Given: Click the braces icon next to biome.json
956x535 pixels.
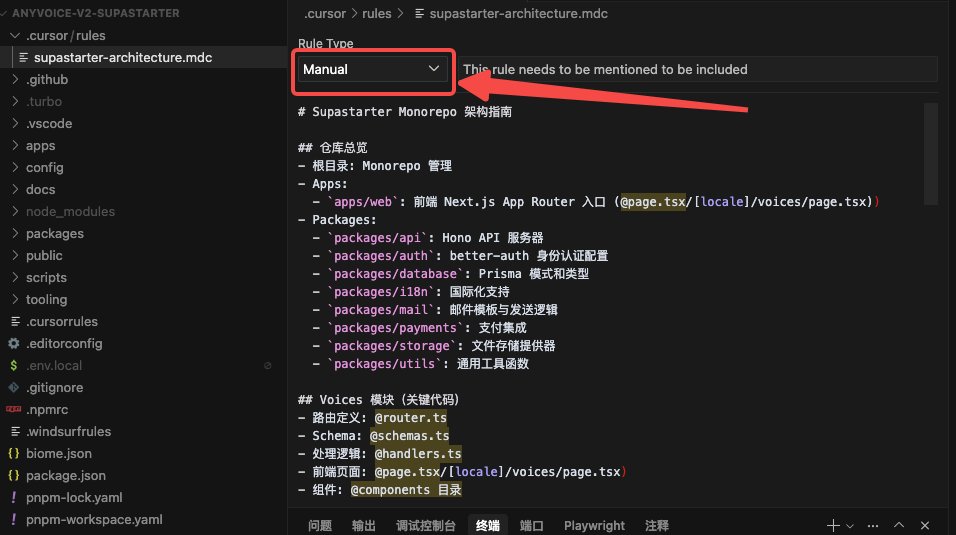Looking at the screenshot, I should click(14, 453).
